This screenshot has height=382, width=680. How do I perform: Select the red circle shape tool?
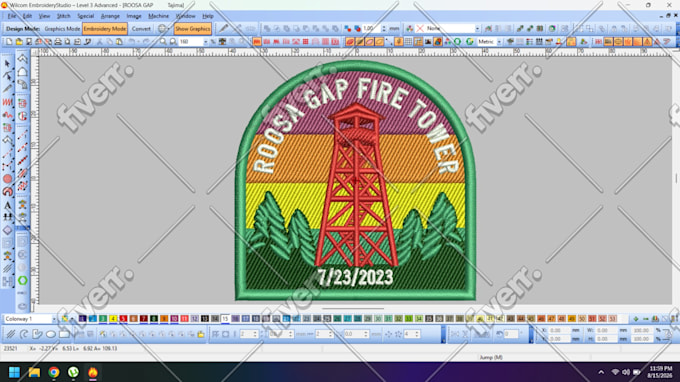pos(7,179)
